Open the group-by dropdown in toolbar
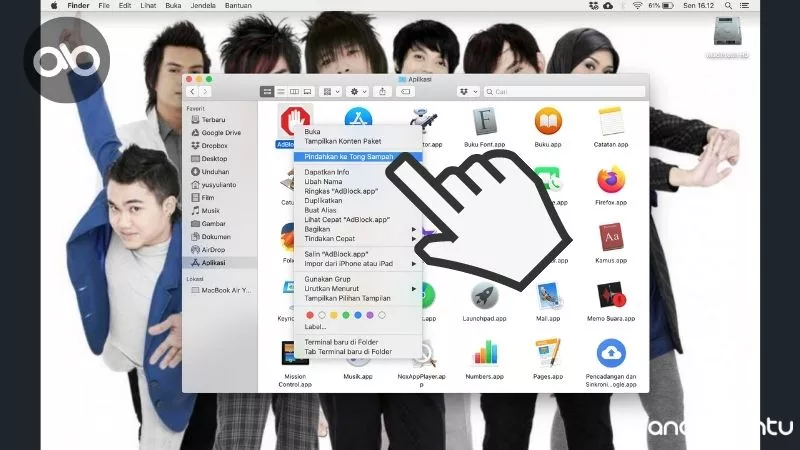The image size is (800, 450). pos(331,92)
